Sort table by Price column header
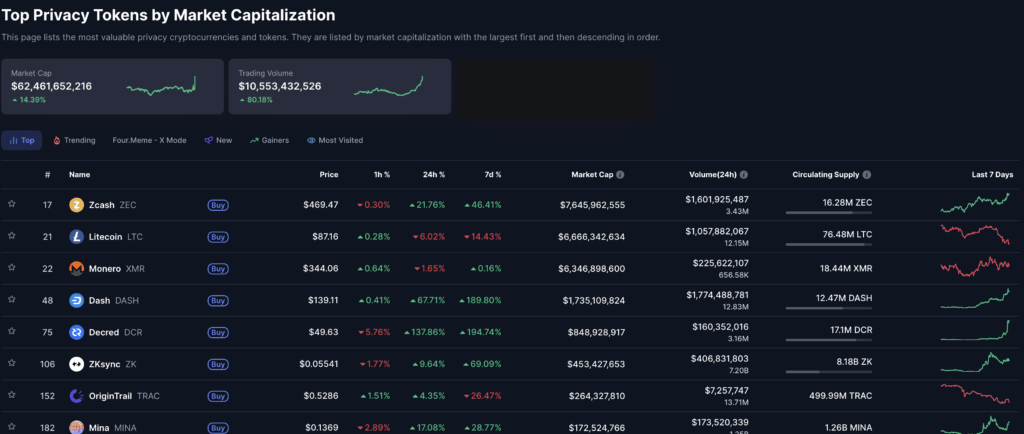The height and width of the screenshot is (434, 1024). (328, 175)
